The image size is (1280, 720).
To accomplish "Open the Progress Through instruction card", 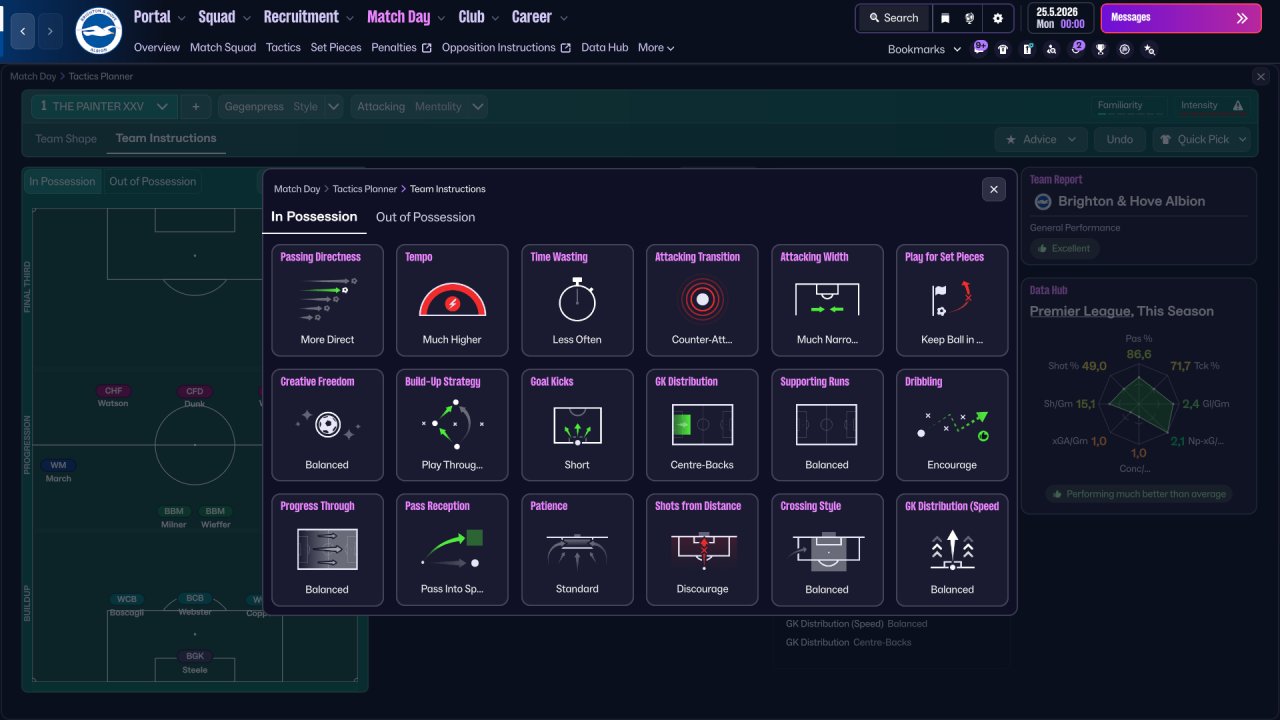I will coord(327,550).
